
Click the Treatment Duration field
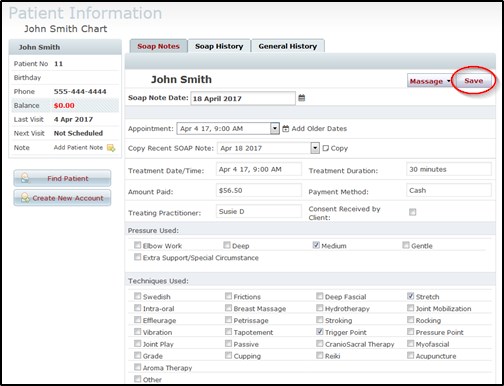click(449, 169)
